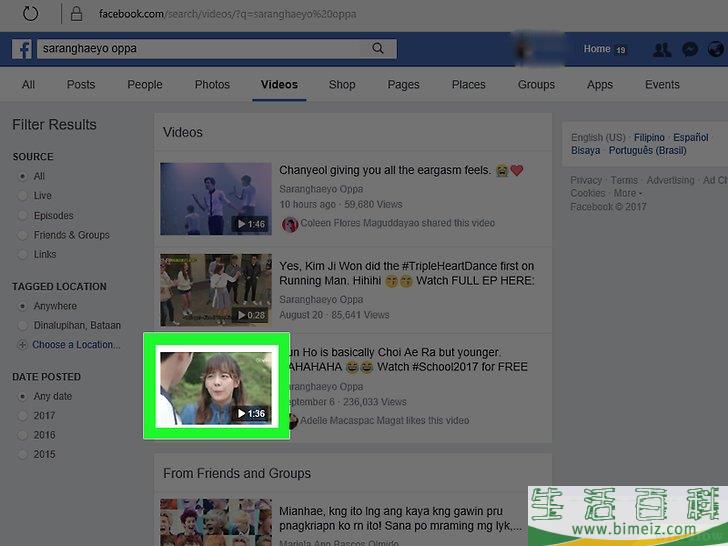Select the Anywhere location radio button

coord(22,306)
